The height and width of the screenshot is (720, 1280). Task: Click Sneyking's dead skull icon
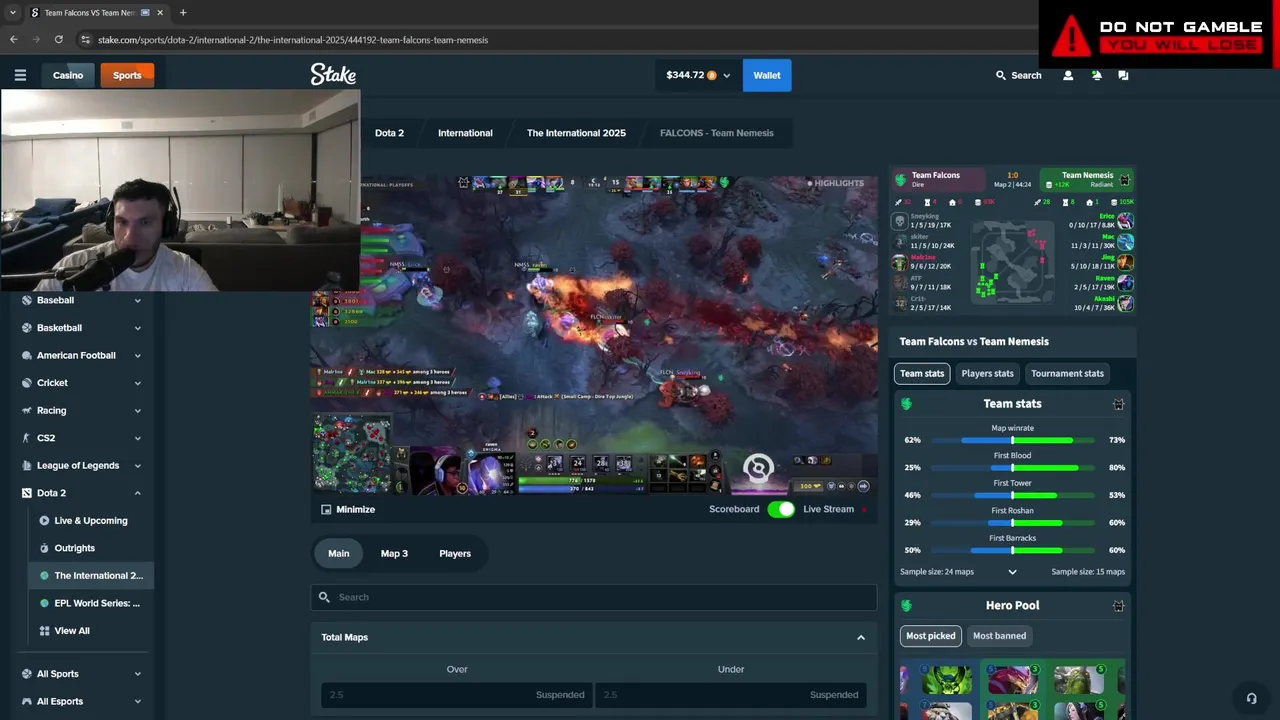point(899,221)
